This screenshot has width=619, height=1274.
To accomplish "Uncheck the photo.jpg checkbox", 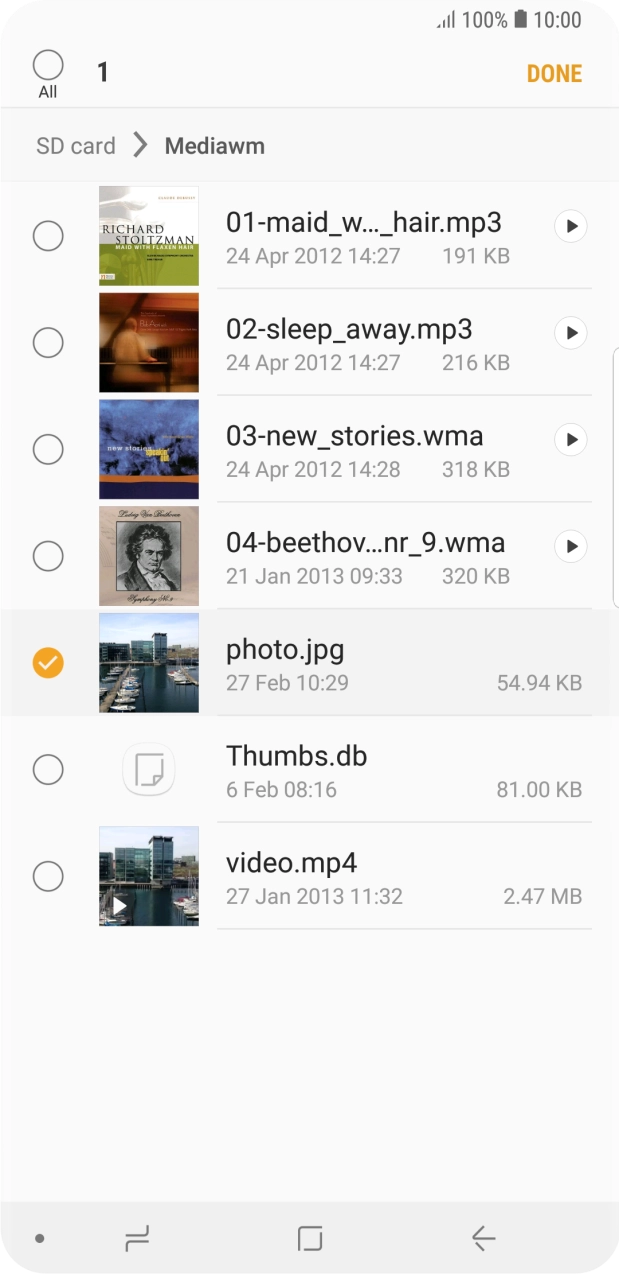I will point(48,662).
